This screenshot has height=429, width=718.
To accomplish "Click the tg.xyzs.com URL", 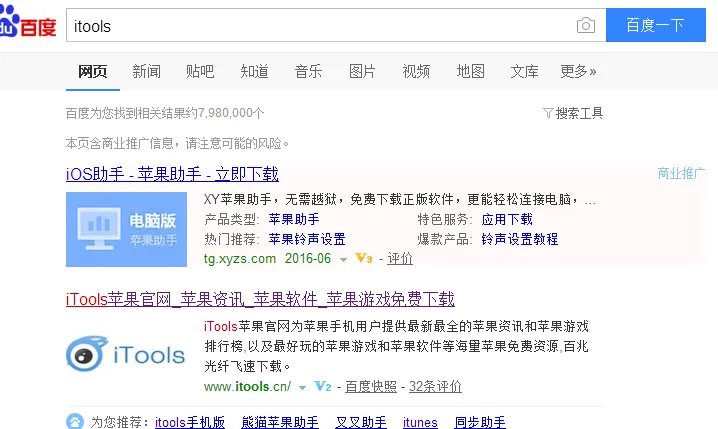I will [239, 259].
